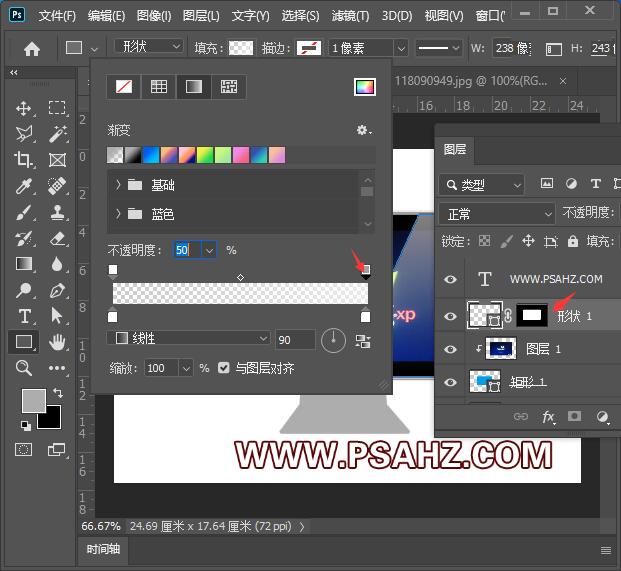Change screen mode icon

pyautogui.click(x=56, y=449)
